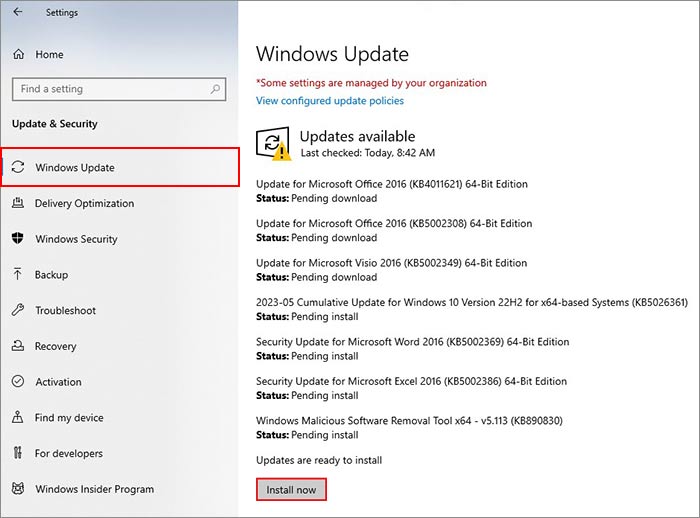Click the Settings window title text
Image resolution: width=700 pixels, height=518 pixels.
pyautogui.click(x=62, y=13)
